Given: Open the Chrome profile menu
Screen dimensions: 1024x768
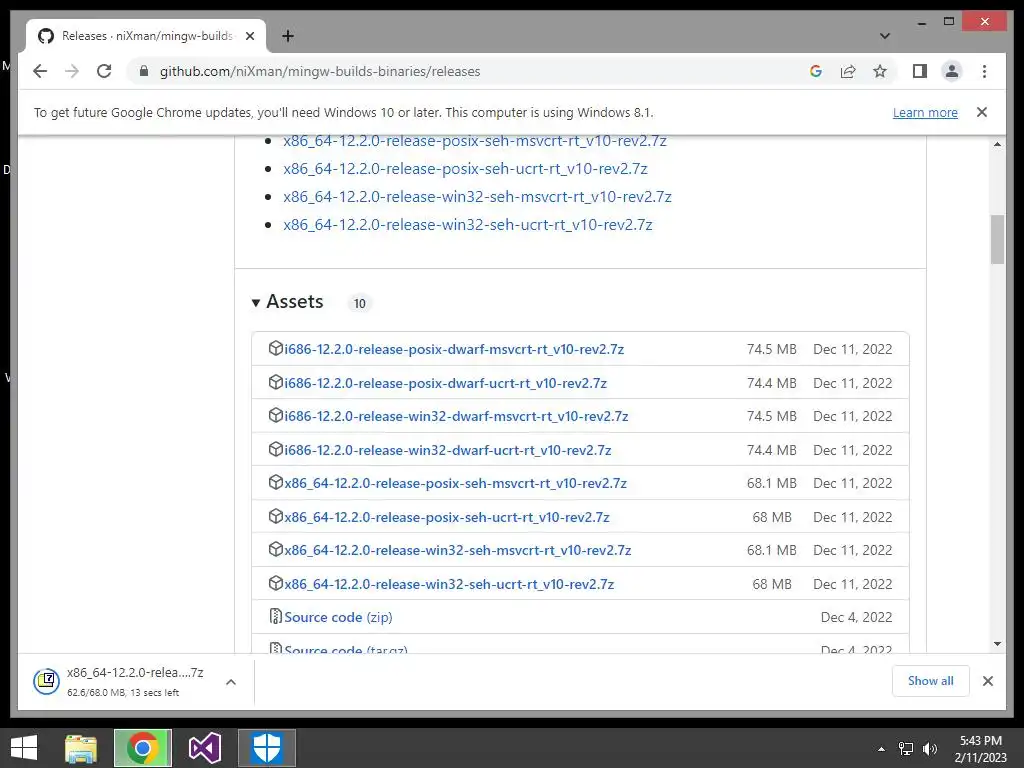Looking at the screenshot, I should coord(952,71).
